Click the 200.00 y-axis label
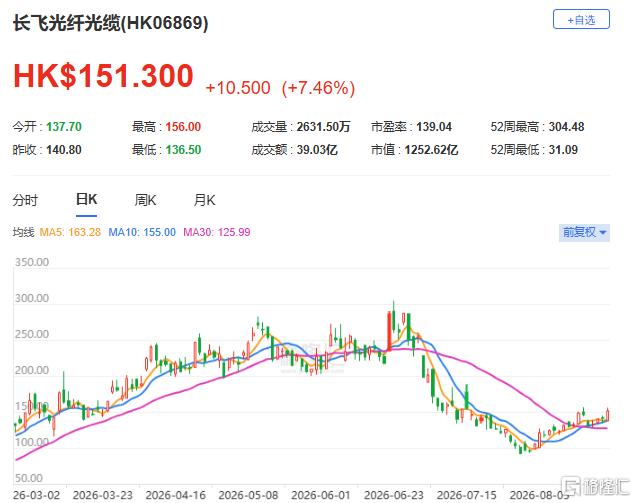The width and height of the screenshot is (636, 503). tap(32, 370)
